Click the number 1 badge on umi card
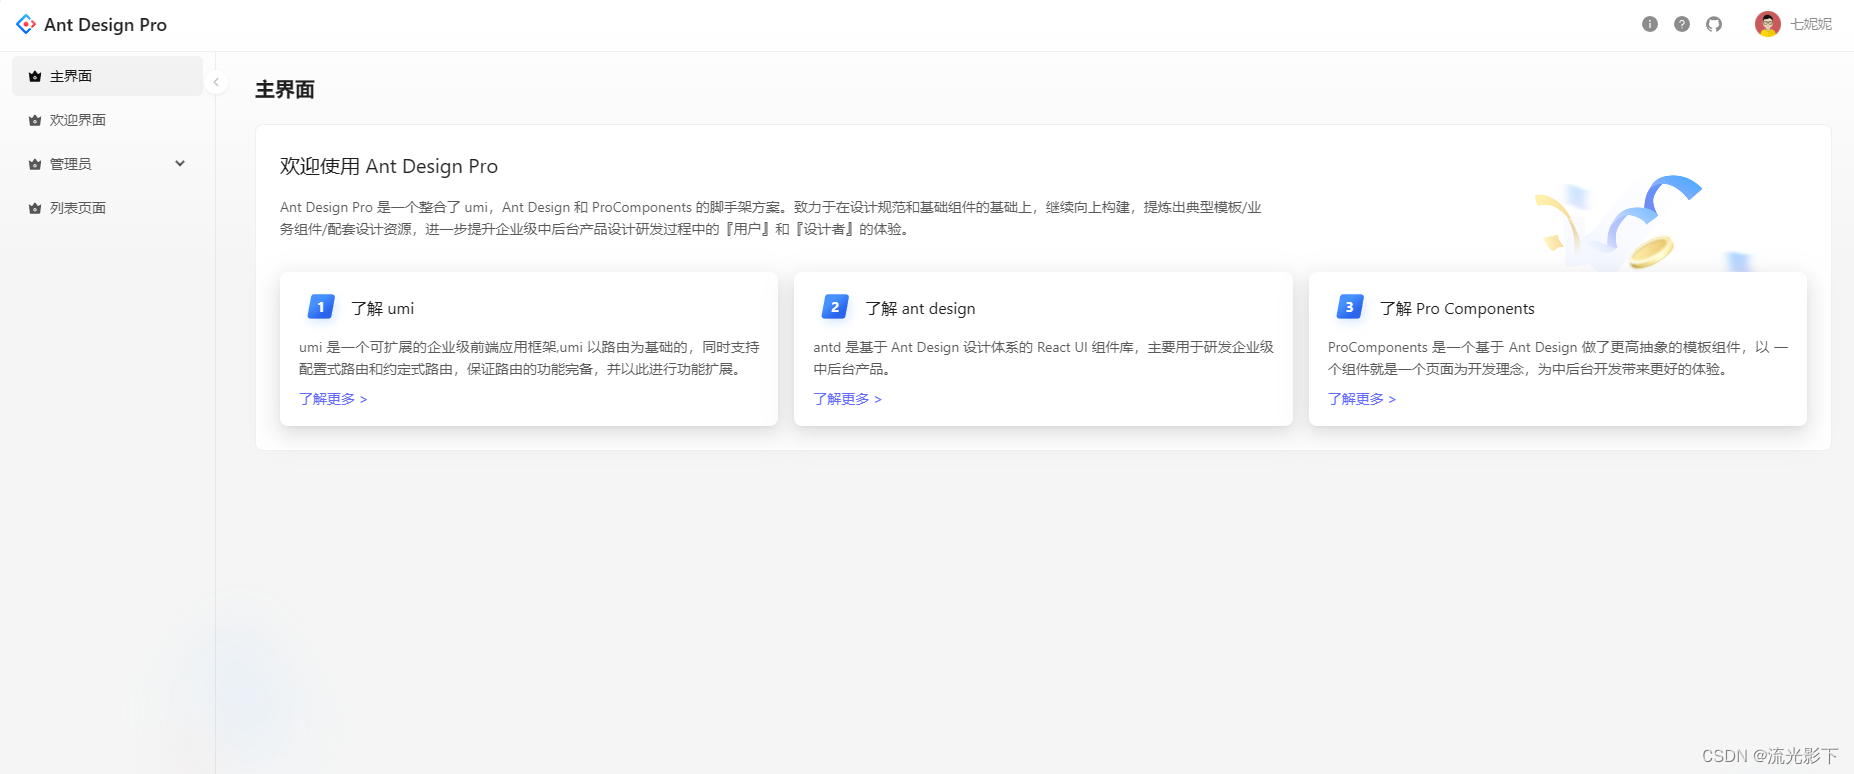 click(x=321, y=307)
